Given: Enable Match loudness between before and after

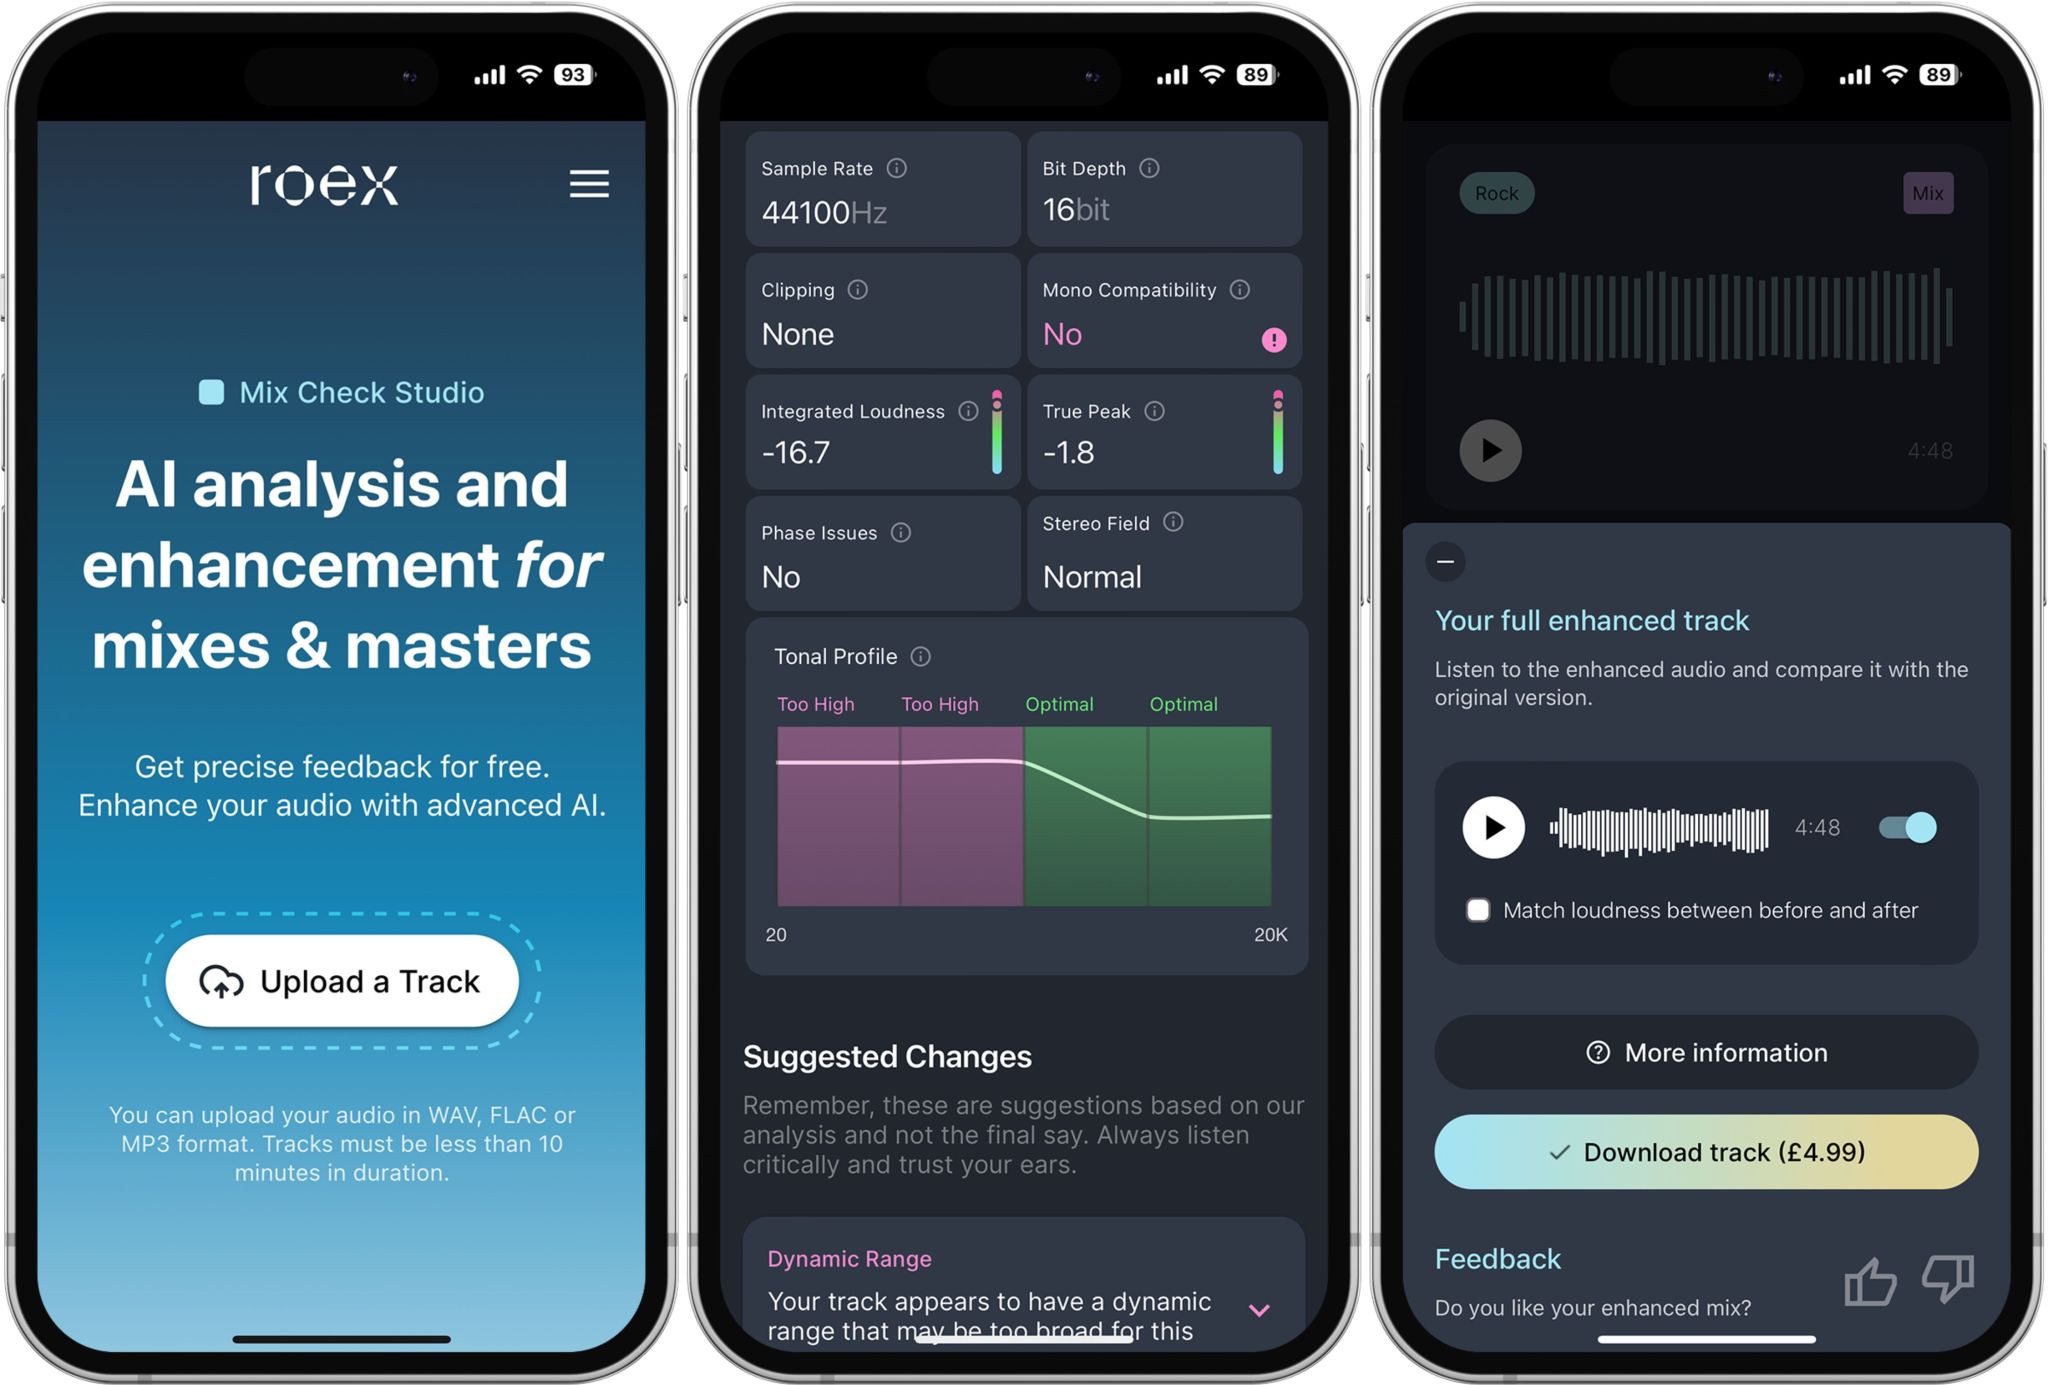Looking at the screenshot, I should [x=1476, y=910].
